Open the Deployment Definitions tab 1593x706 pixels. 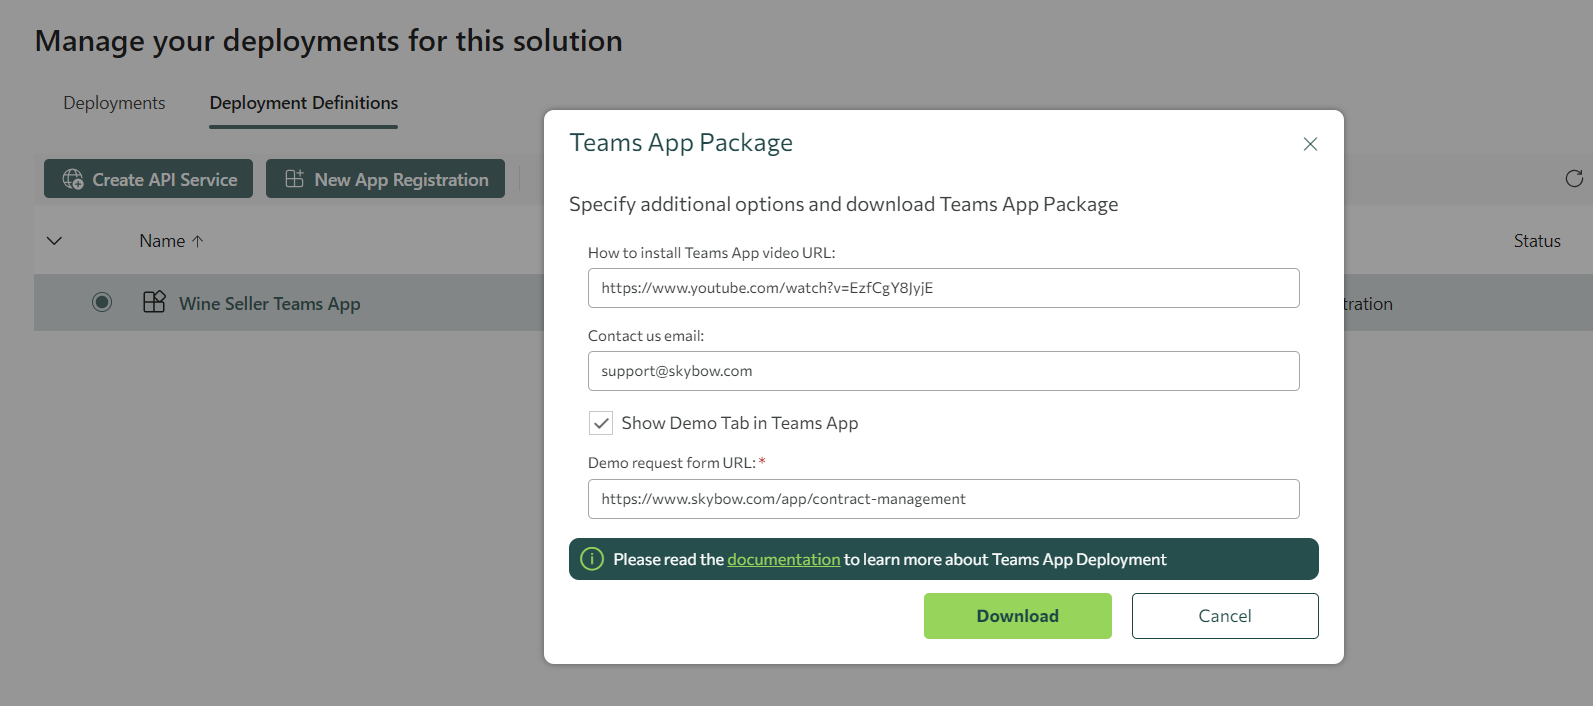(303, 103)
